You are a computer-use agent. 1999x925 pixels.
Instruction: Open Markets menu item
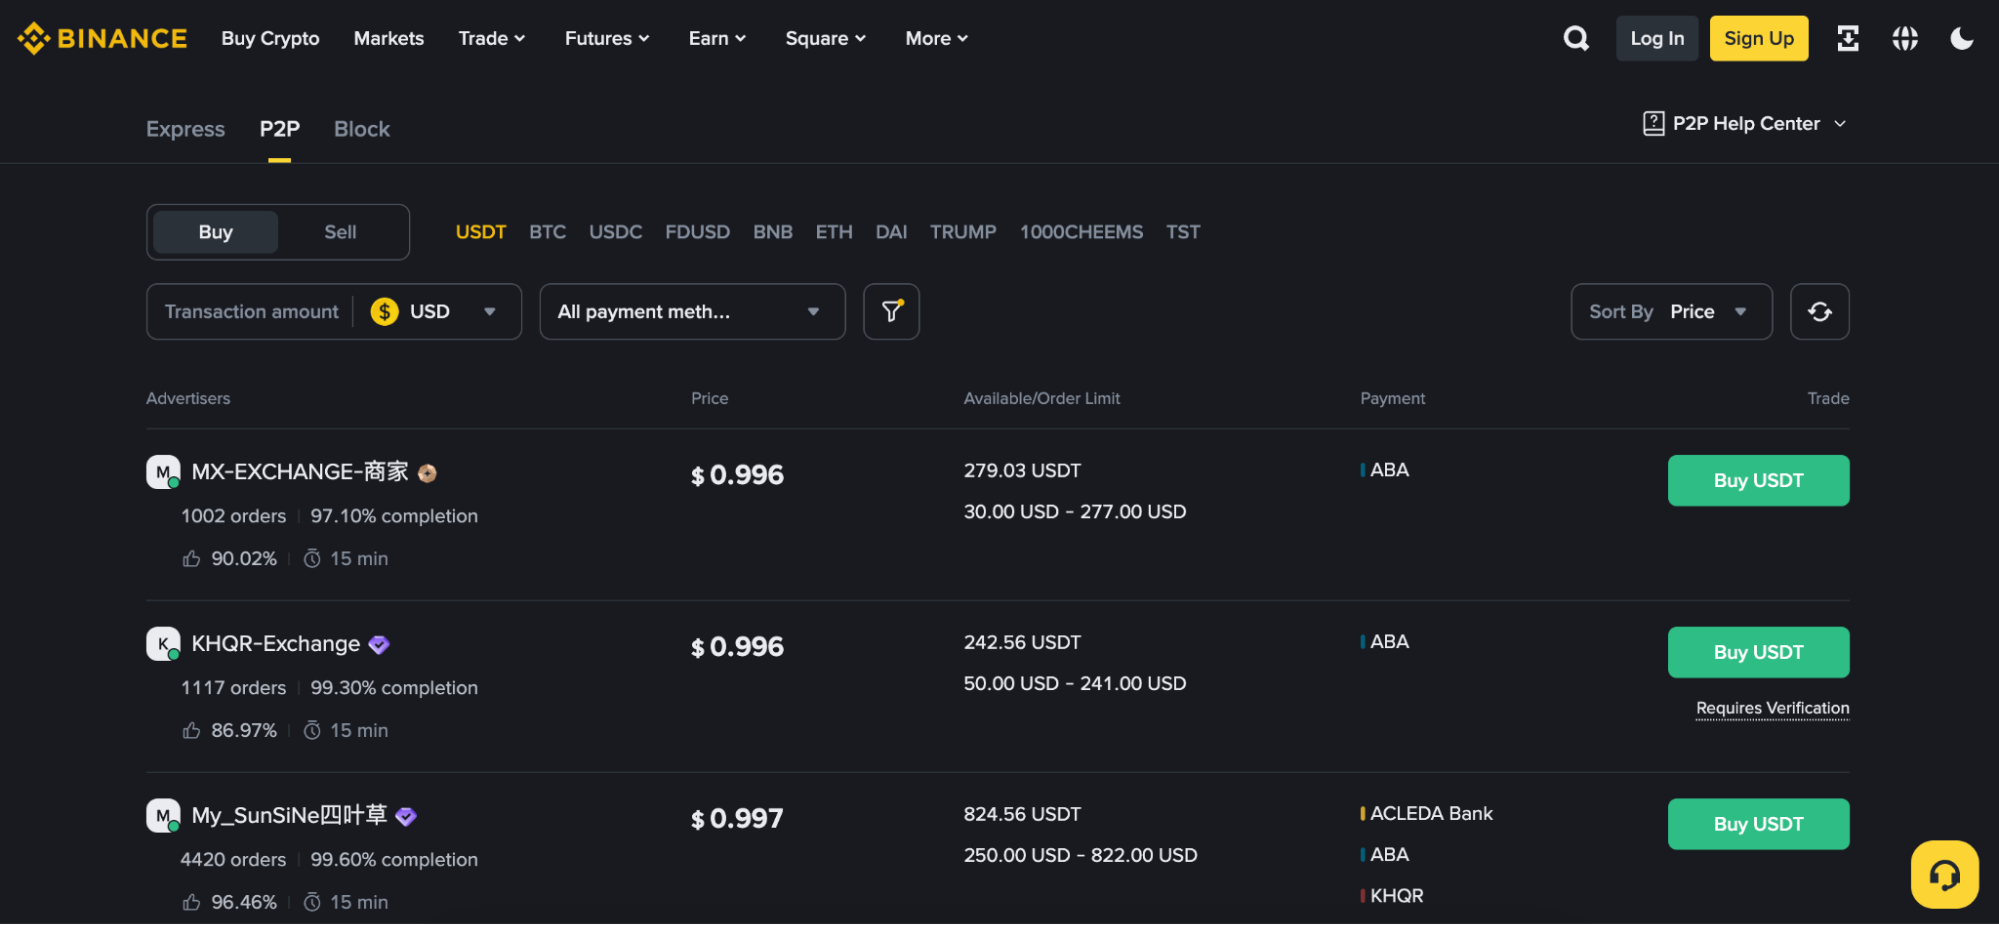pos(389,38)
